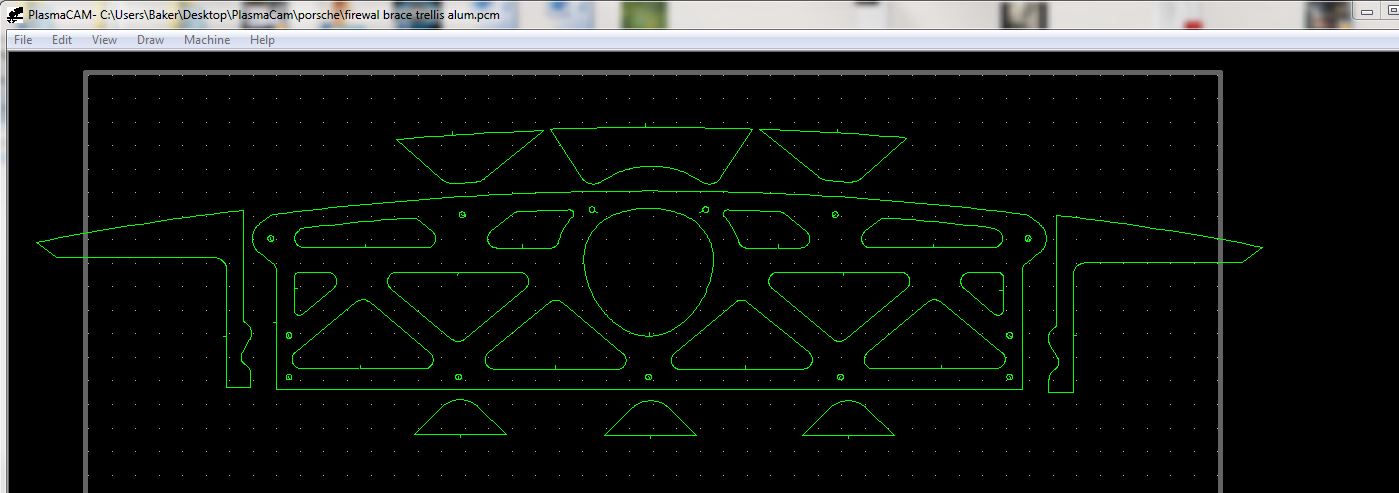Select the left L-shaped bracket outline
Screen dimensions: 1399x493
243,240
